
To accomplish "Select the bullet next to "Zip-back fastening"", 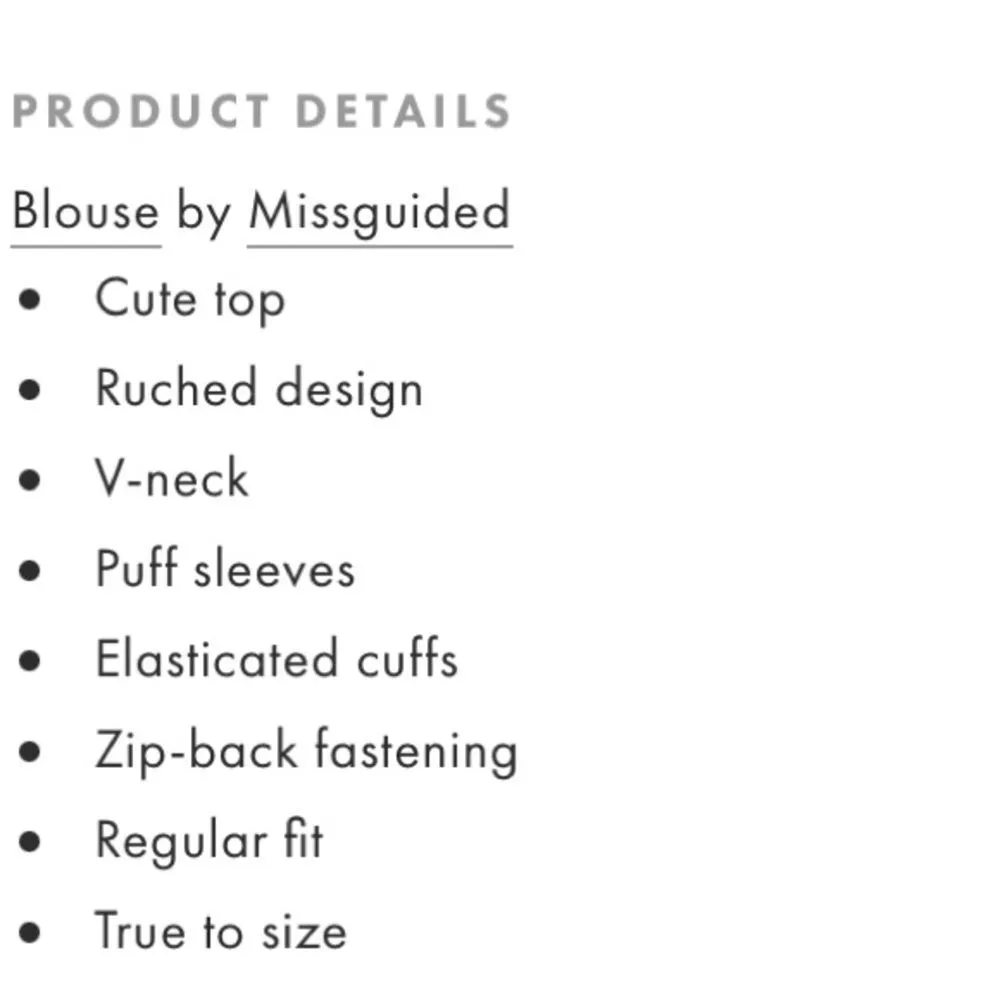I will tap(31, 751).
